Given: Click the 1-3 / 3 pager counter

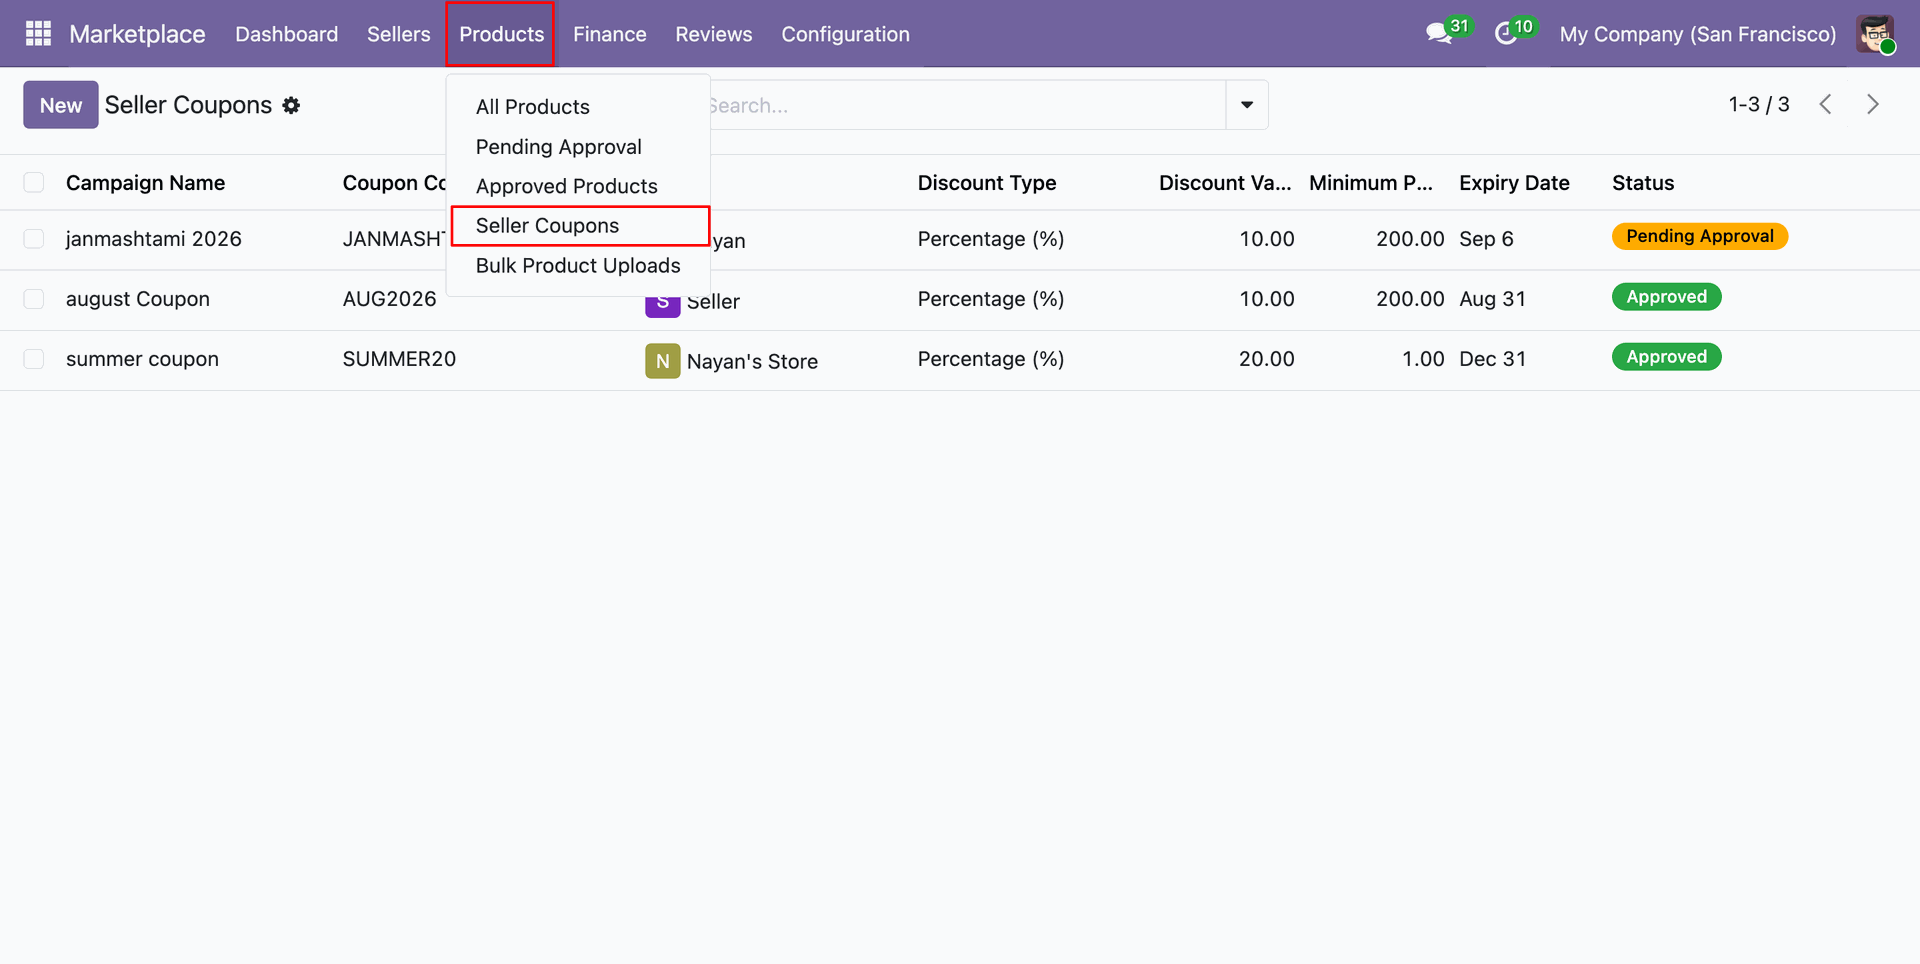Looking at the screenshot, I should (x=1758, y=104).
